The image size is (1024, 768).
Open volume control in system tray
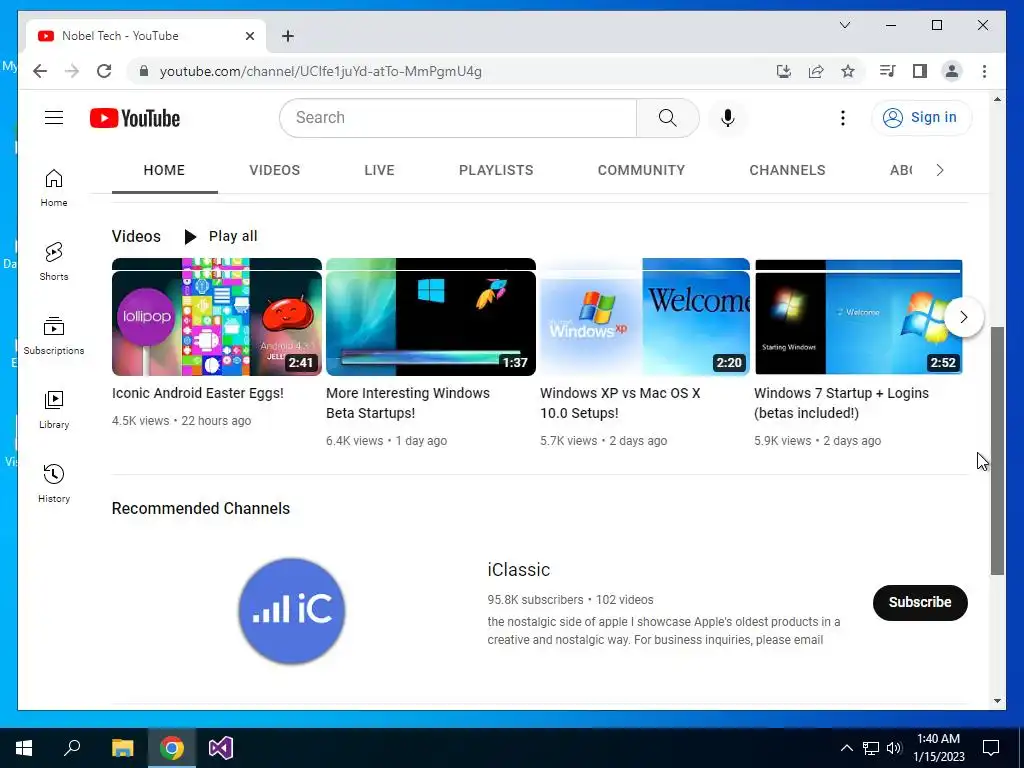pyautogui.click(x=894, y=748)
